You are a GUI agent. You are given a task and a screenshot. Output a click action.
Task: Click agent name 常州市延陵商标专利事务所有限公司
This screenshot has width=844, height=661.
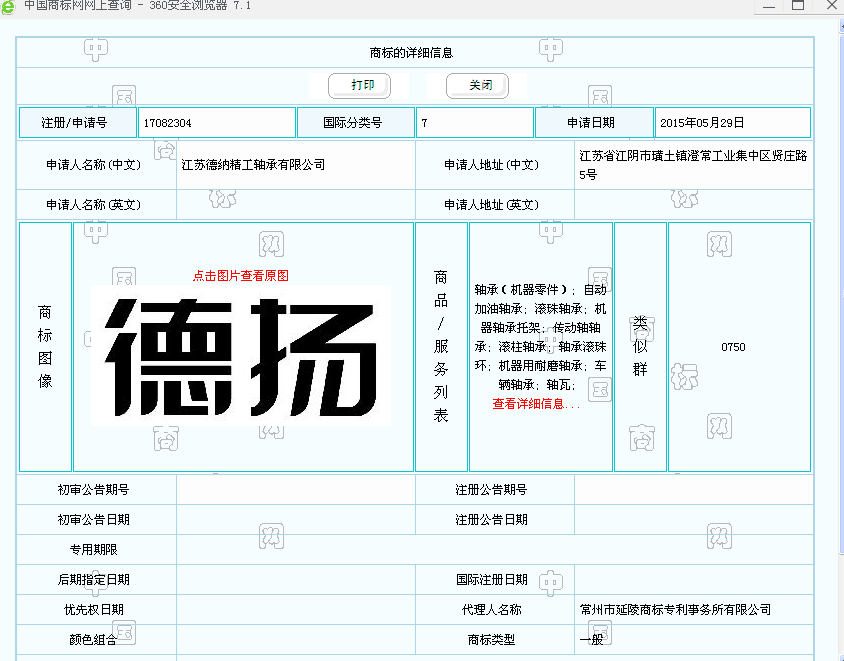point(675,609)
